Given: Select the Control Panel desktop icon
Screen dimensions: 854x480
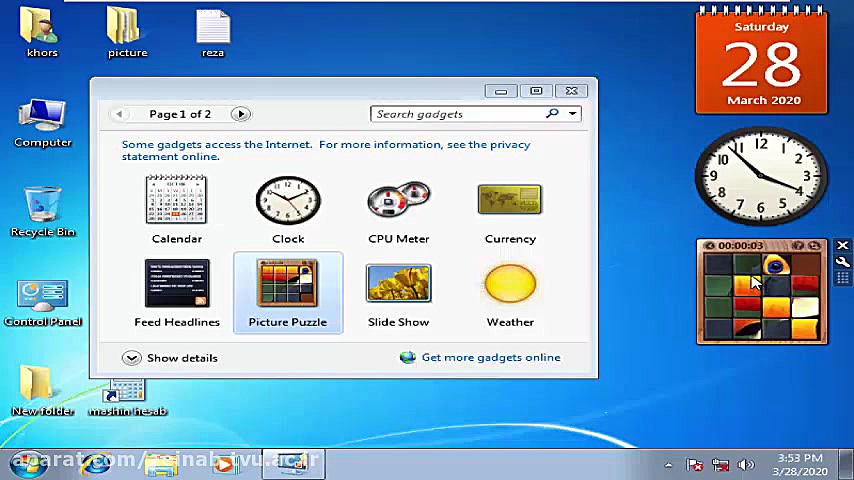Looking at the screenshot, I should [42, 303].
